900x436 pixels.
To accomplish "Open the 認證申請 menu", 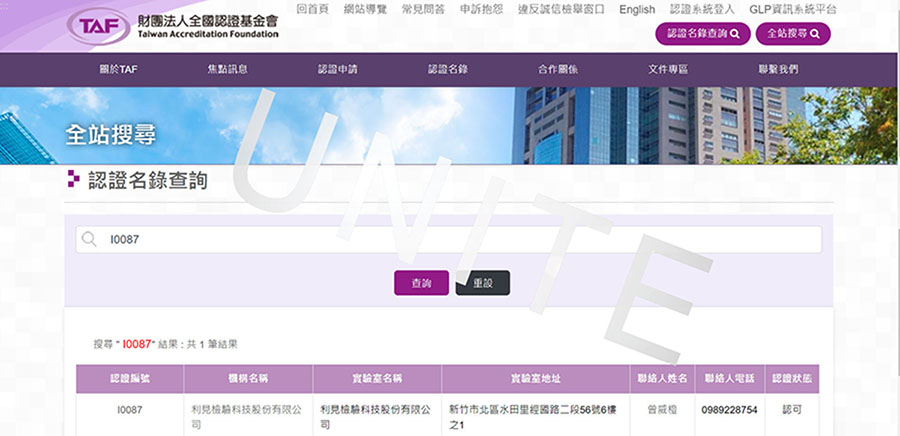I will pos(338,69).
